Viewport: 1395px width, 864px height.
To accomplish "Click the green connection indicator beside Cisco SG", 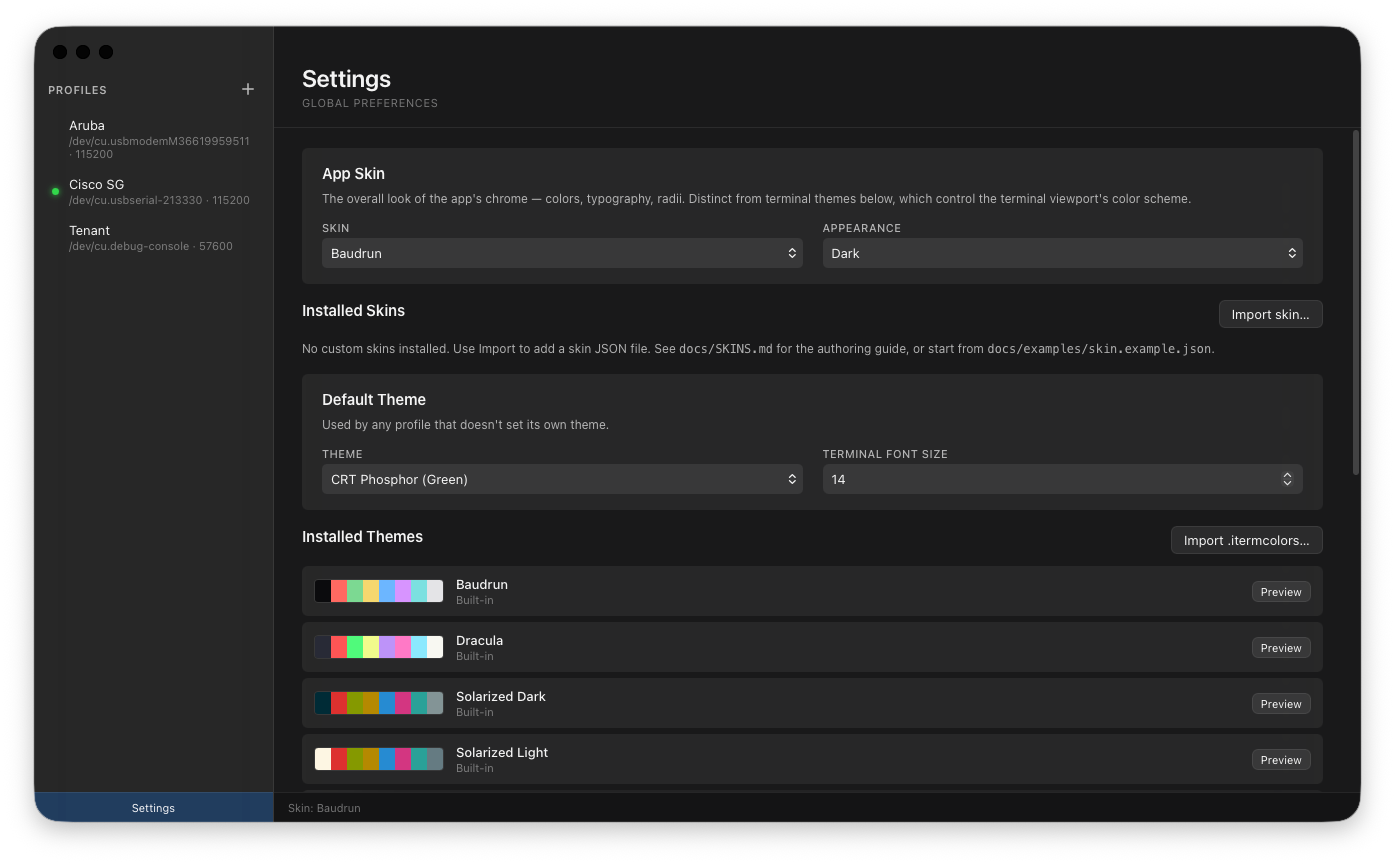I will pos(55,192).
